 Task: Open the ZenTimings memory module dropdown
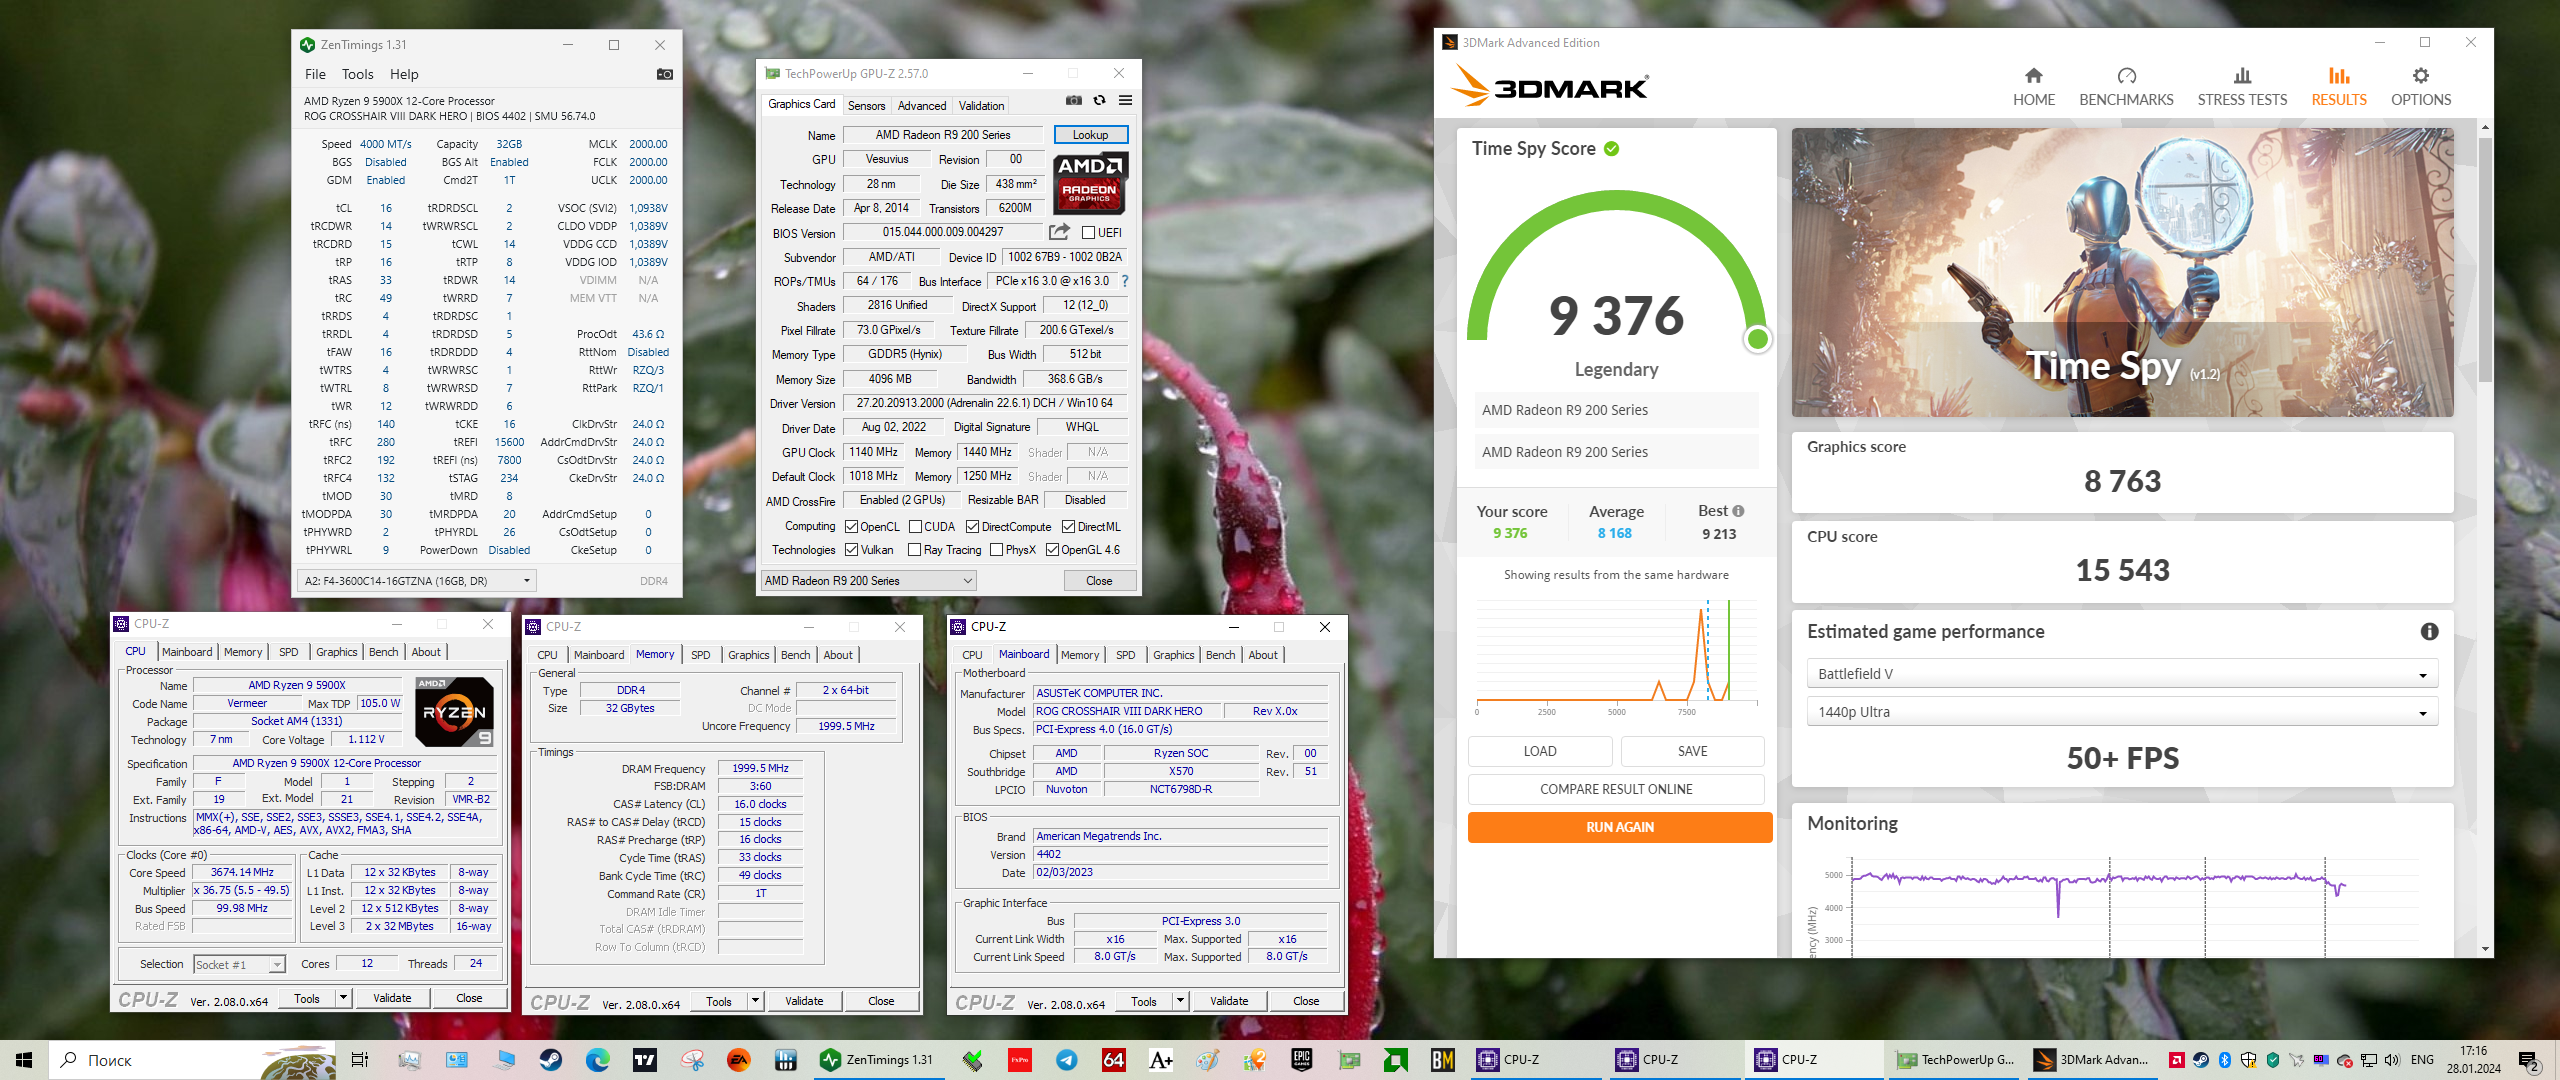pyautogui.click(x=417, y=581)
